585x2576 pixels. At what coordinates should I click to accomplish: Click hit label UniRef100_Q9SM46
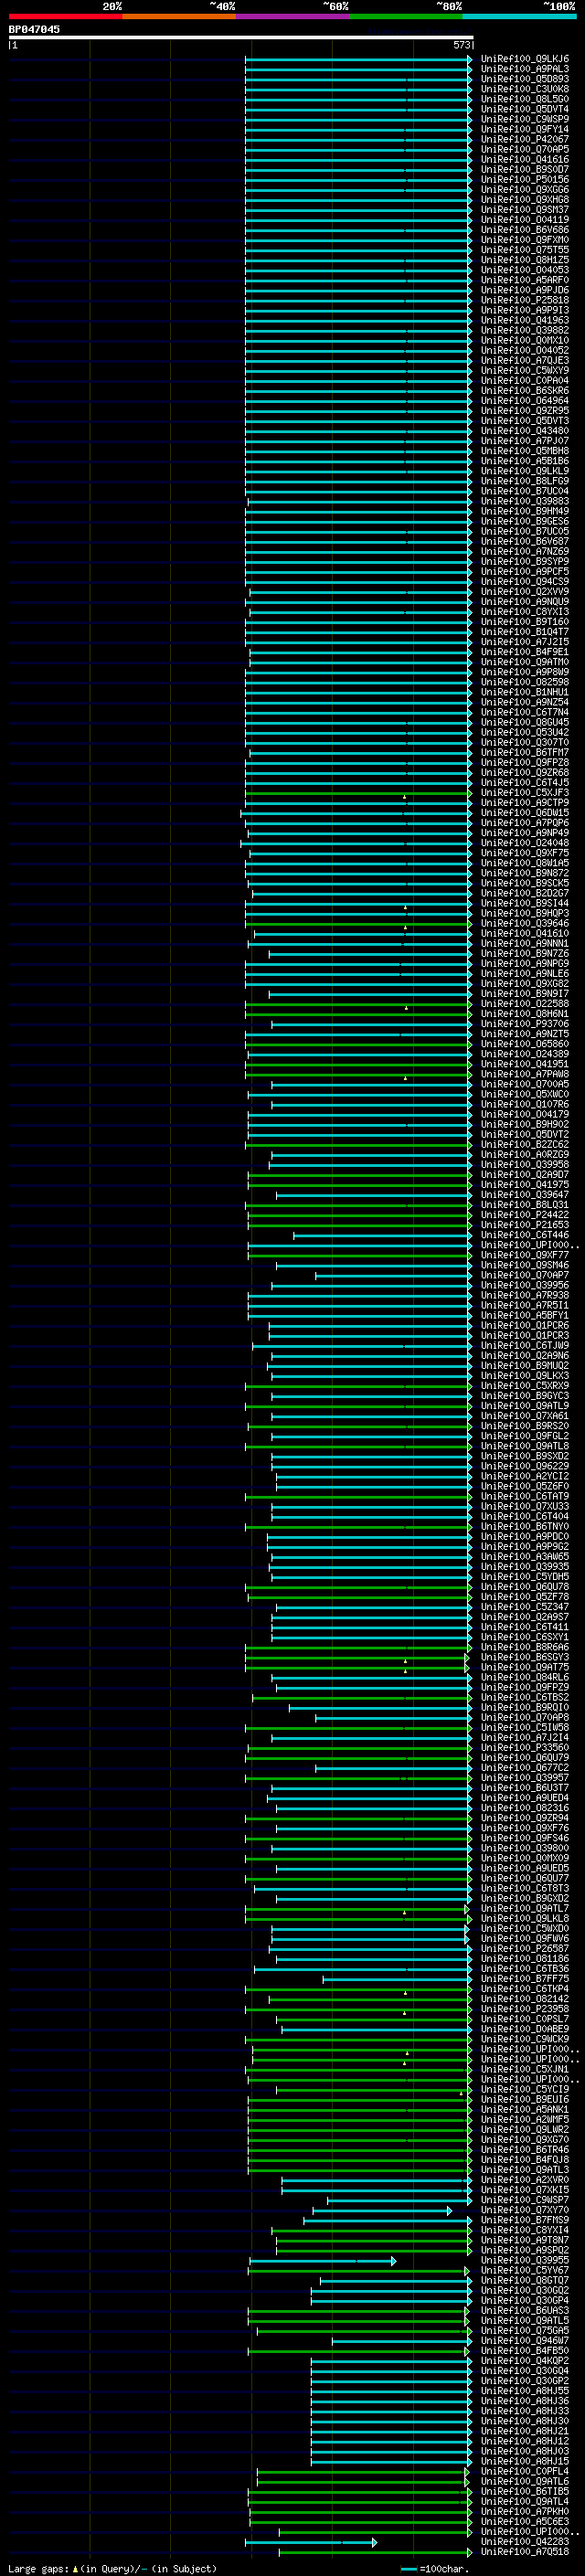pyautogui.click(x=525, y=1265)
